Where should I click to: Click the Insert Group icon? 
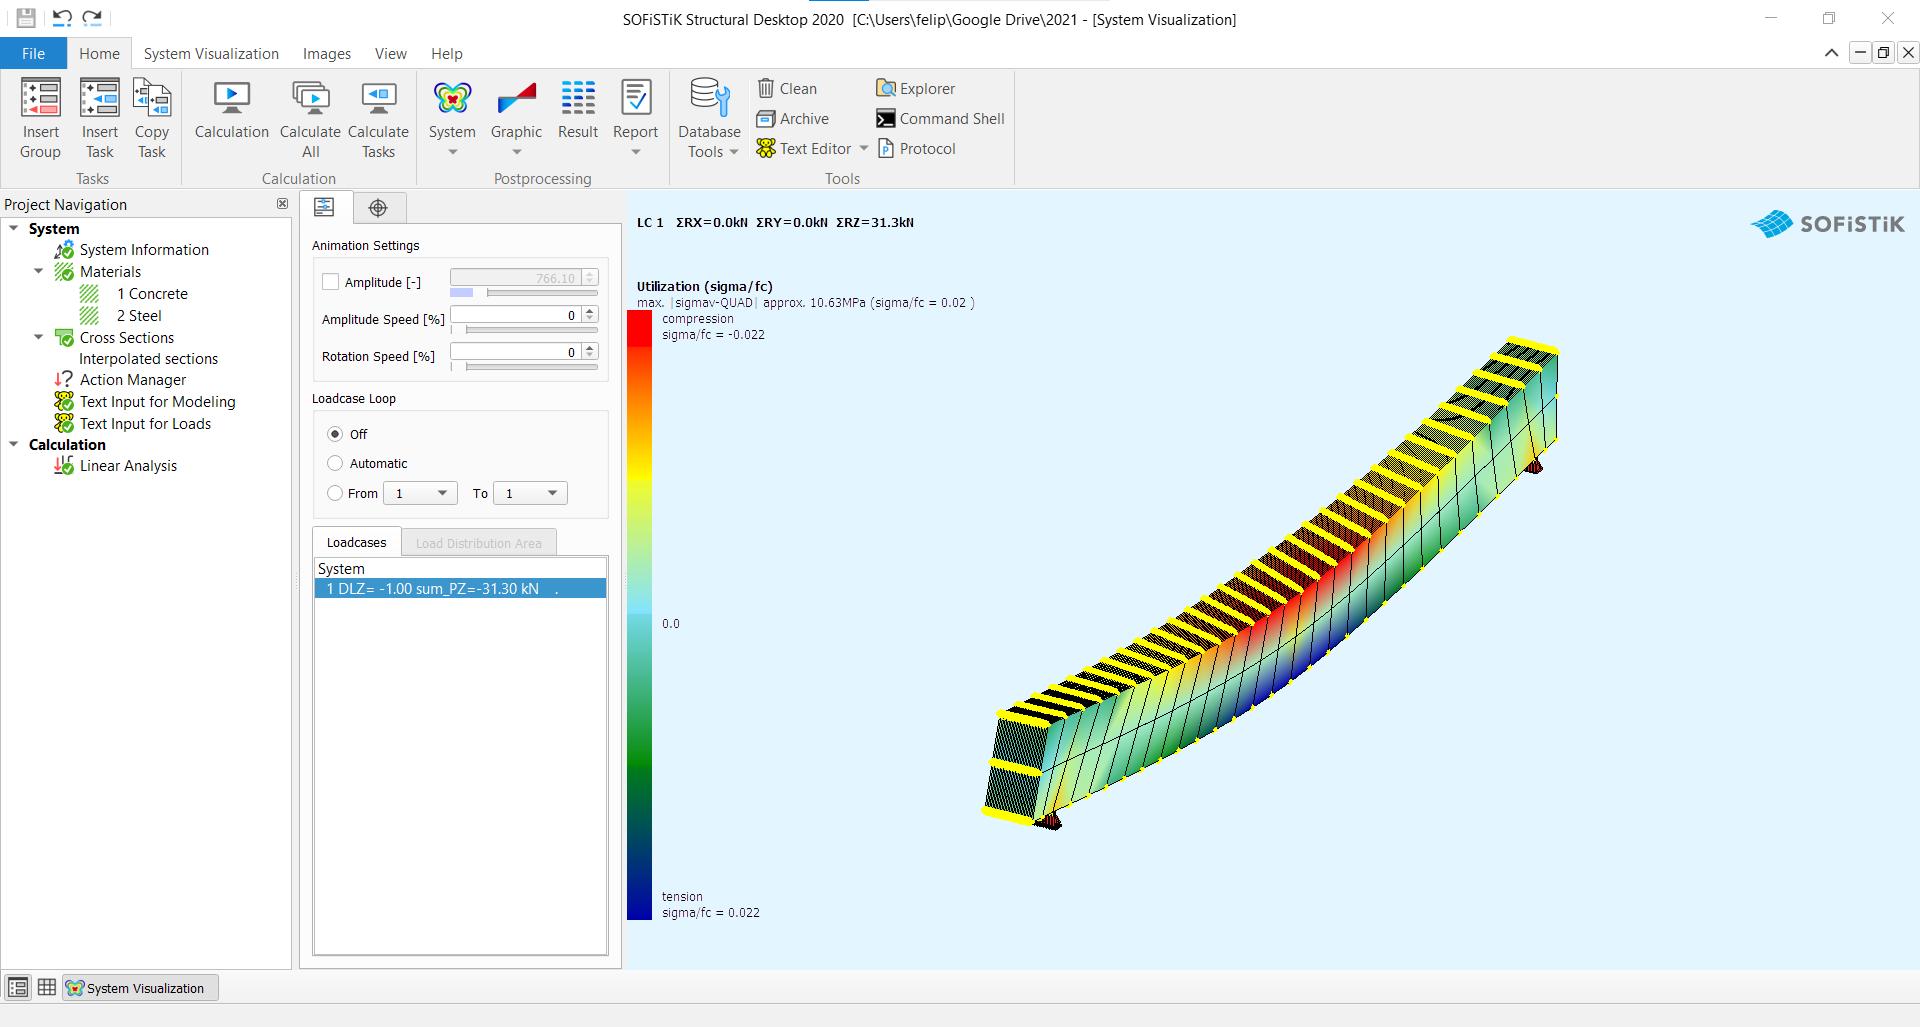pyautogui.click(x=40, y=118)
